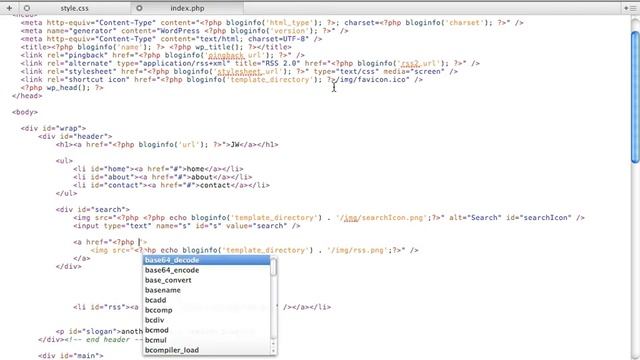Close the index.php tab using its circle icon
Screen dimensions: 640x360
[139, 8]
